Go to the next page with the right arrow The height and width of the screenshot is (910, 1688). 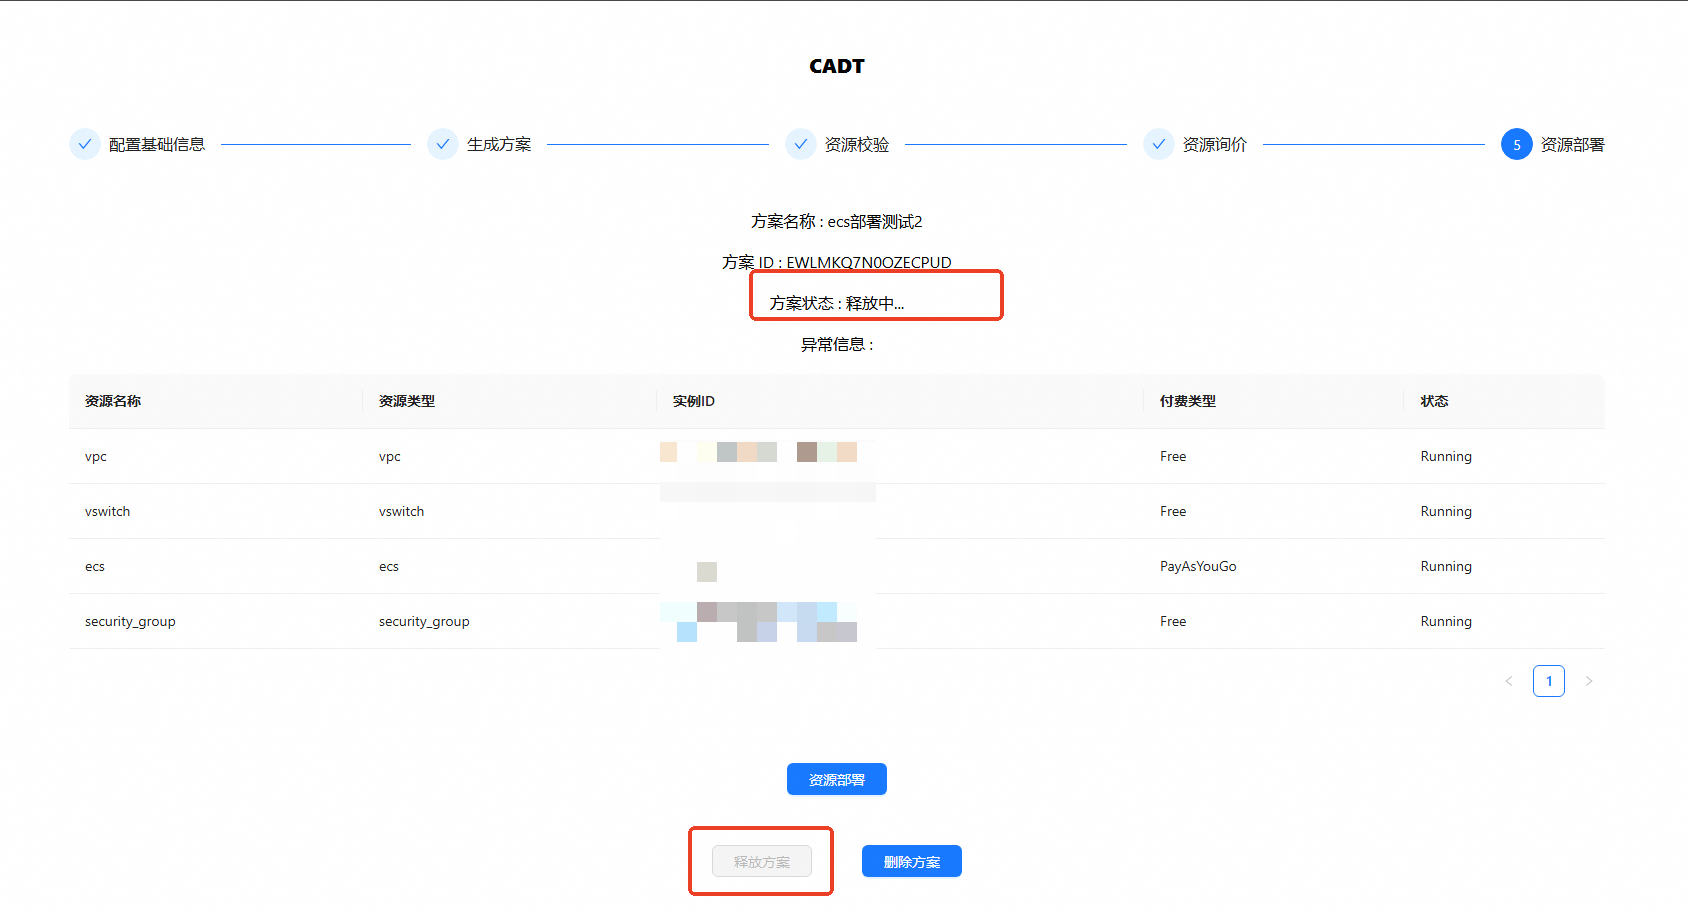pyautogui.click(x=1589, y=681)
